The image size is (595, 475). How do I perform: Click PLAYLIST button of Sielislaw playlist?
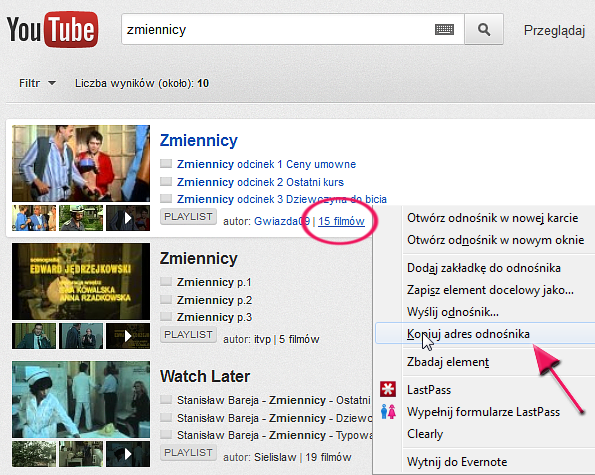188,453
